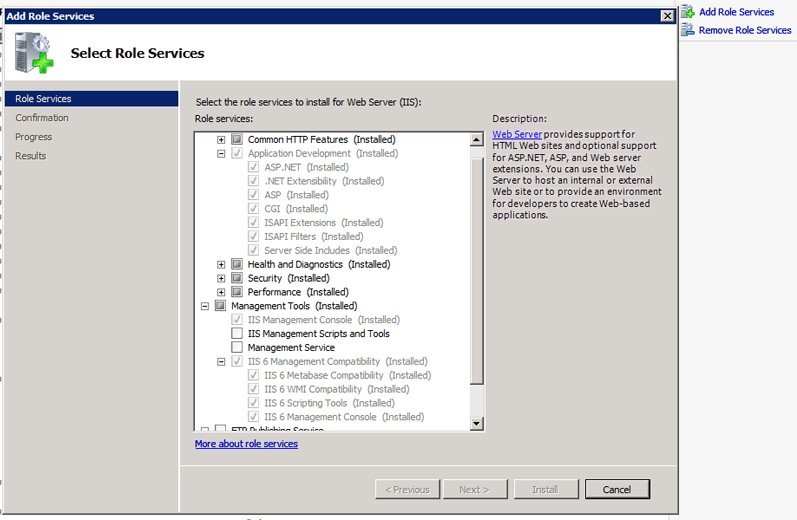Select IIS Management Scripts and Tools text
Screen dimensions: 797x520
[319, 333]
